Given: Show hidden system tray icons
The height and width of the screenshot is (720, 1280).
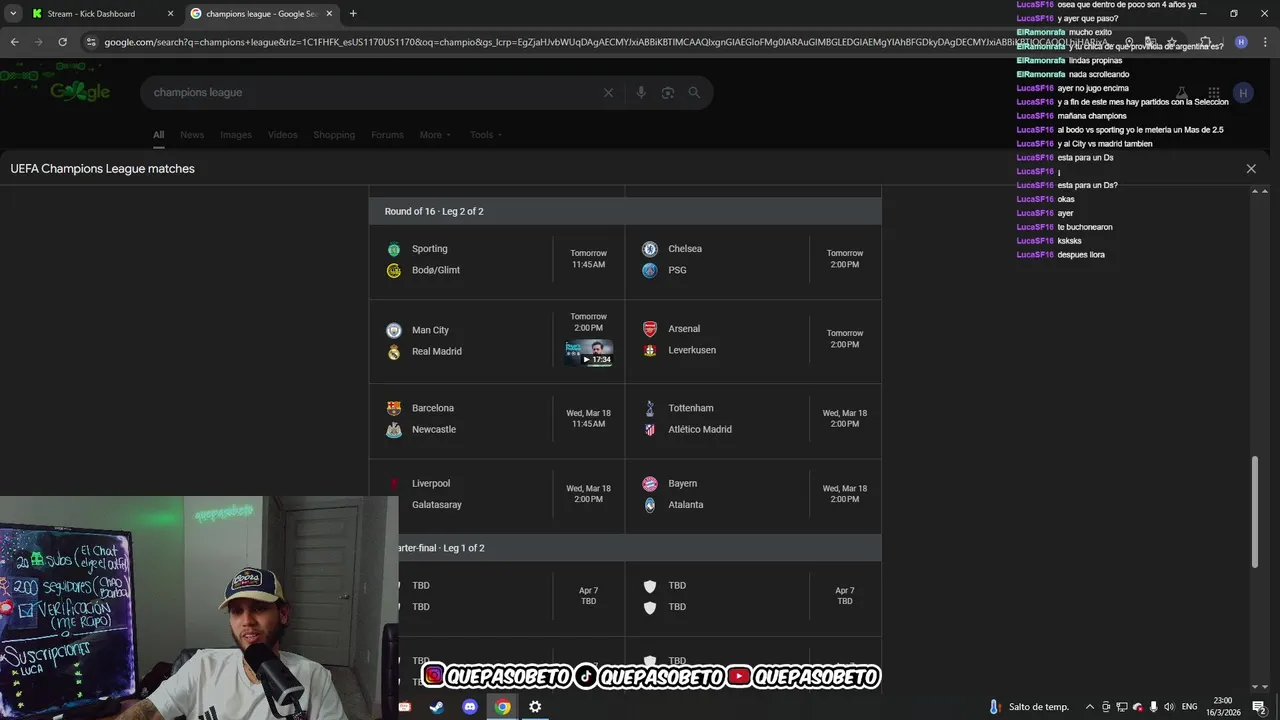Looking at the screenshot, I should coord(1090,707).
